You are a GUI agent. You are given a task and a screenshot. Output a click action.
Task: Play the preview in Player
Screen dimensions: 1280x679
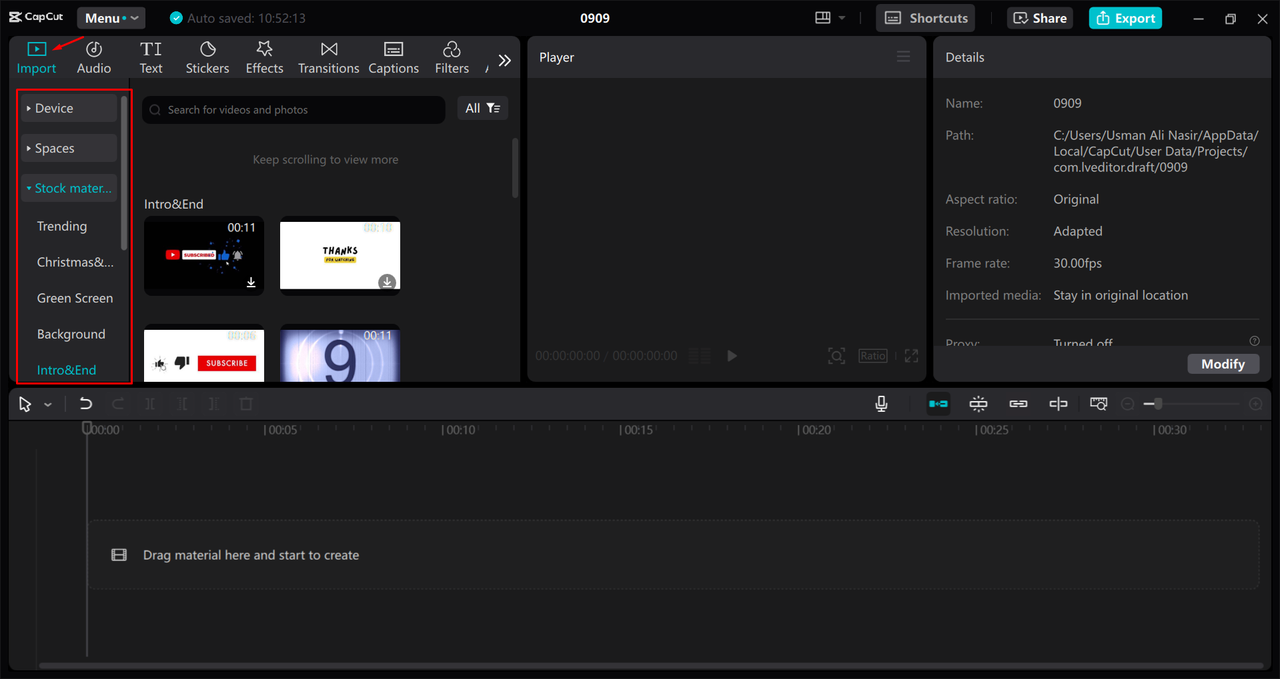point(732,356)
